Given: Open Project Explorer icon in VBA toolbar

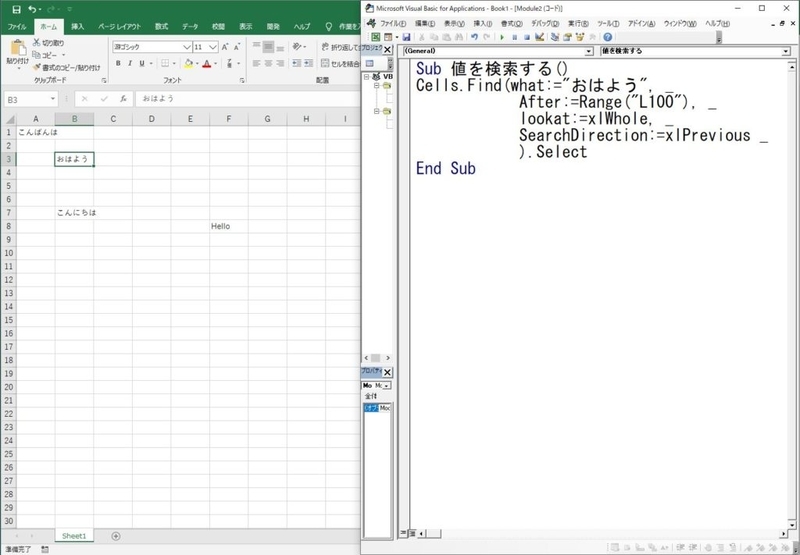Looking at the screenshot, I should coord(555,37).
